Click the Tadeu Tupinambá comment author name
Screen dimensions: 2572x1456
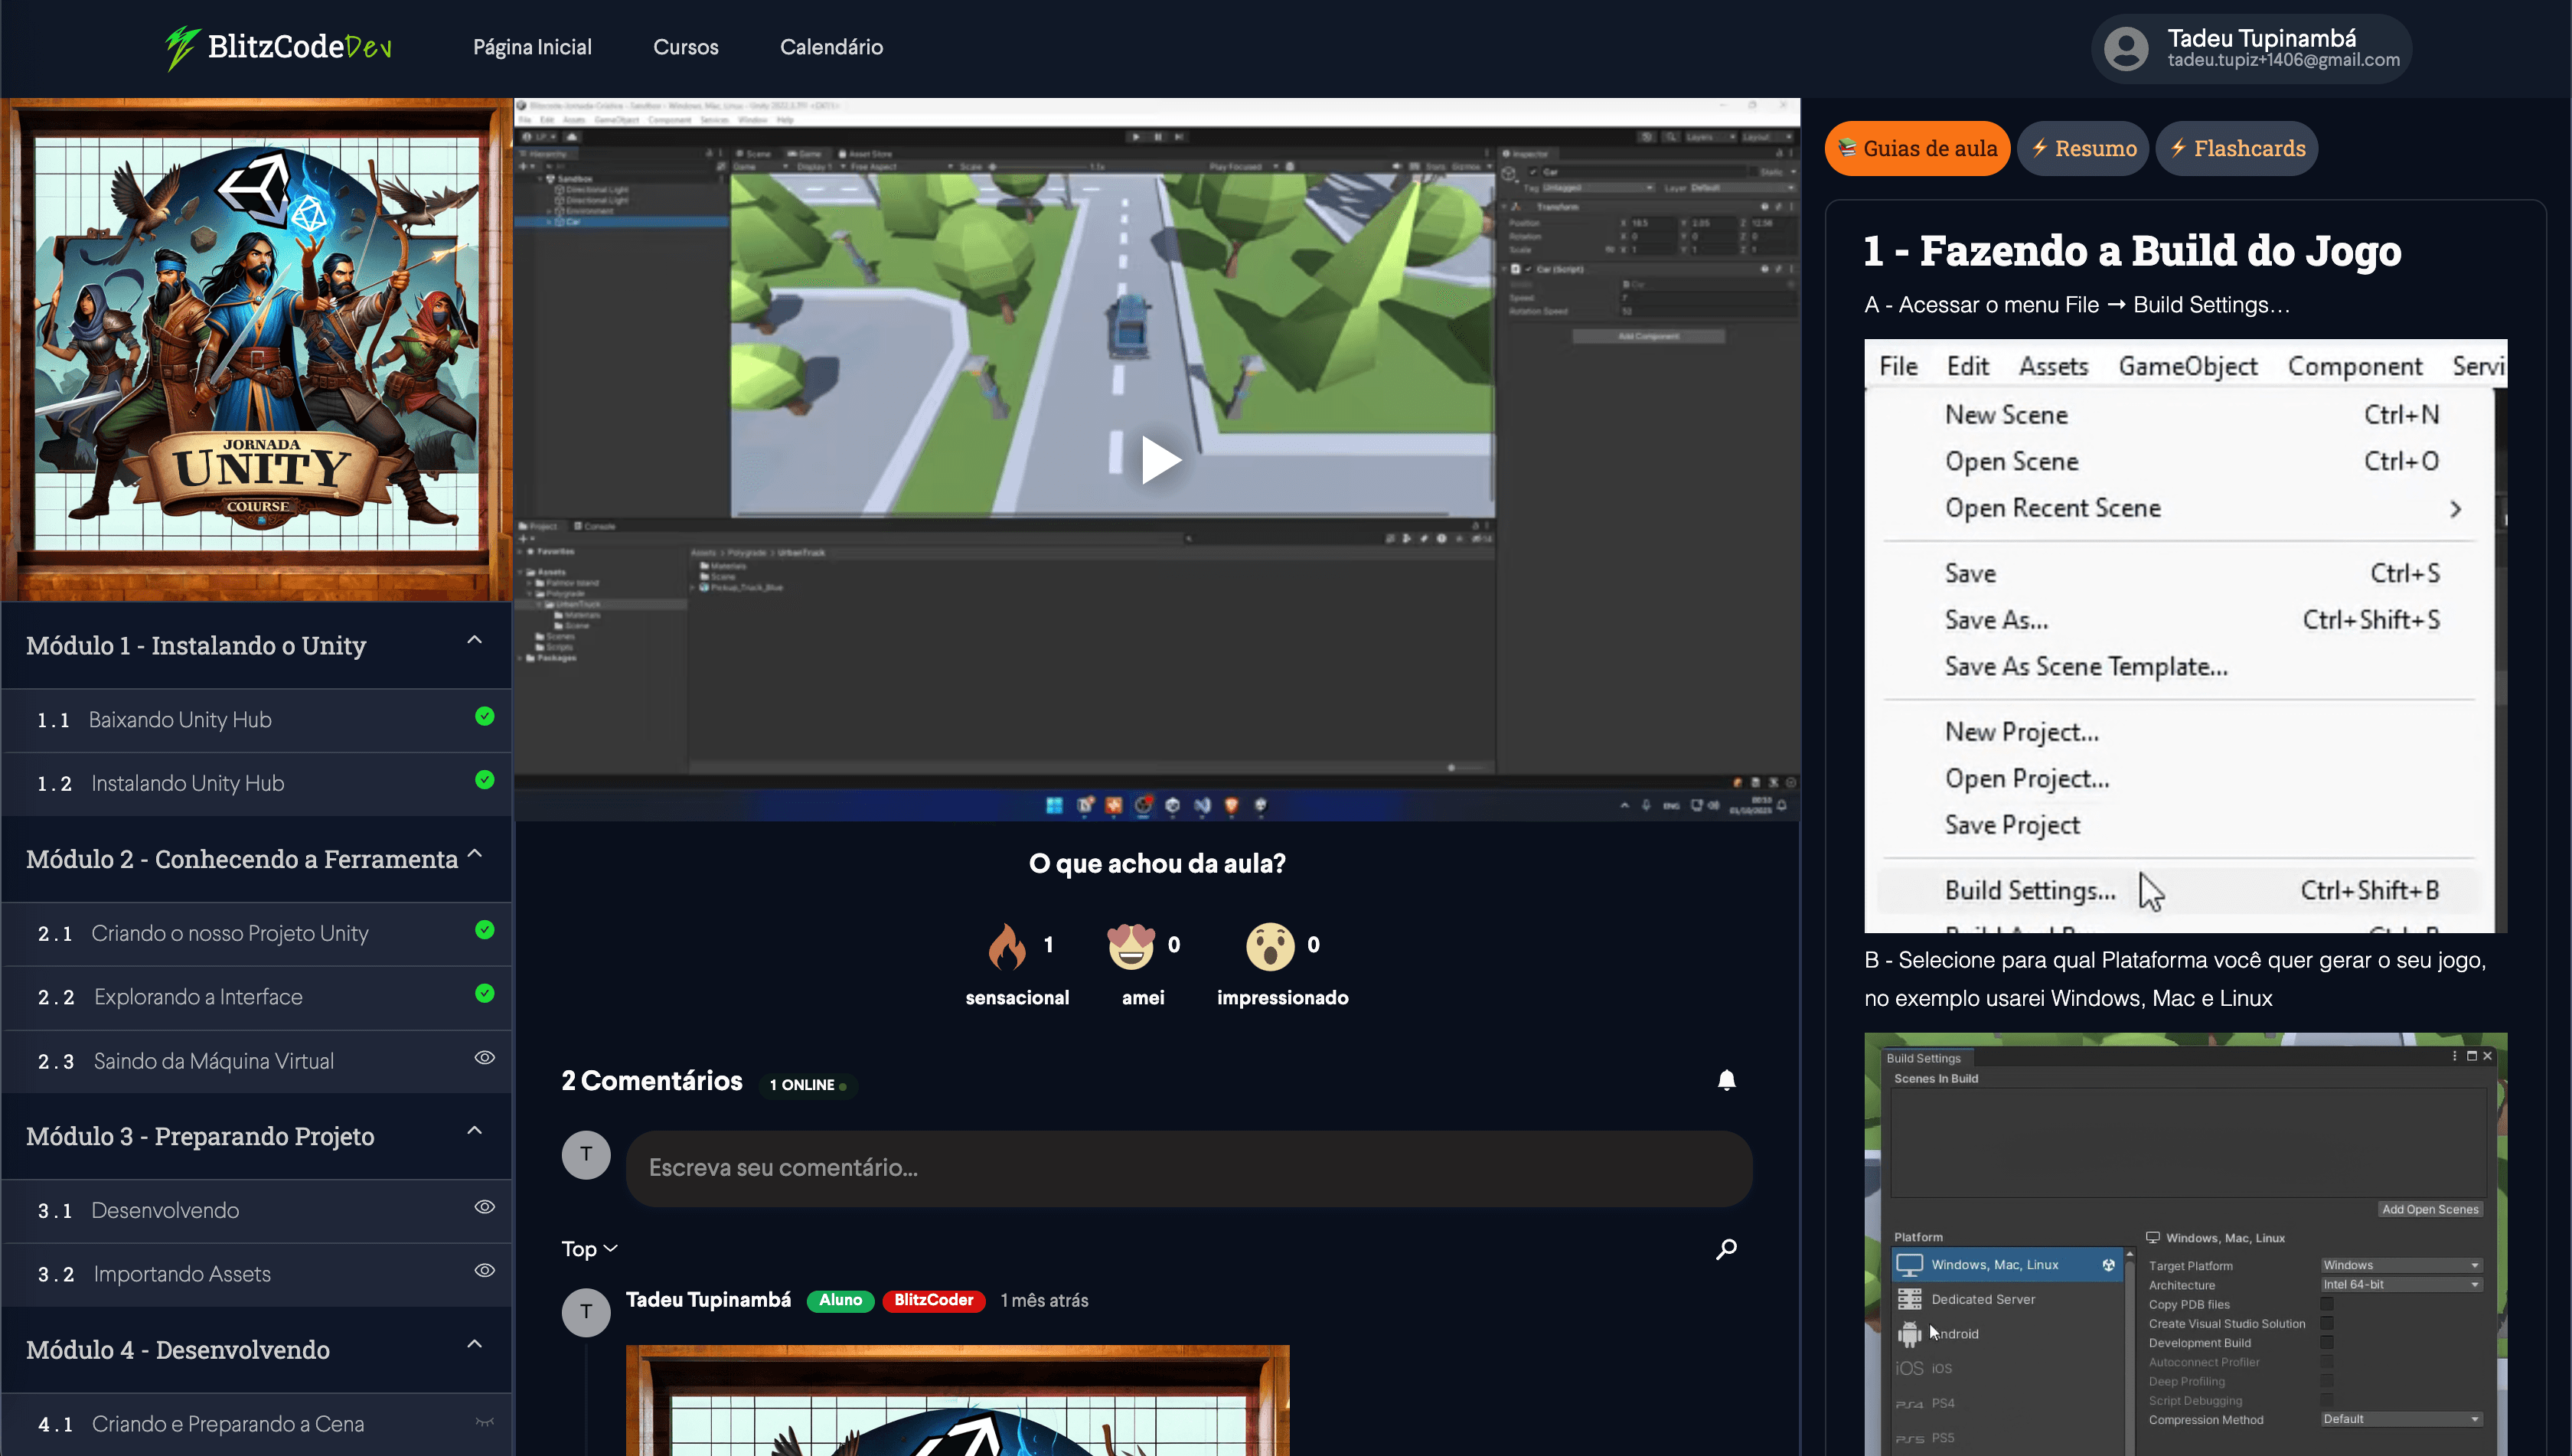click(708, 1300)
